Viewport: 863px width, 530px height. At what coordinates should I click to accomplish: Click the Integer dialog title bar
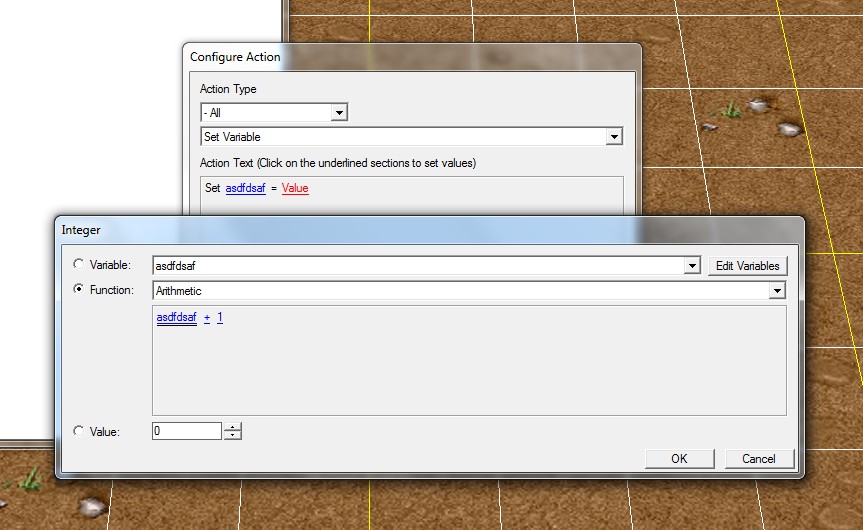pos(429,230)
